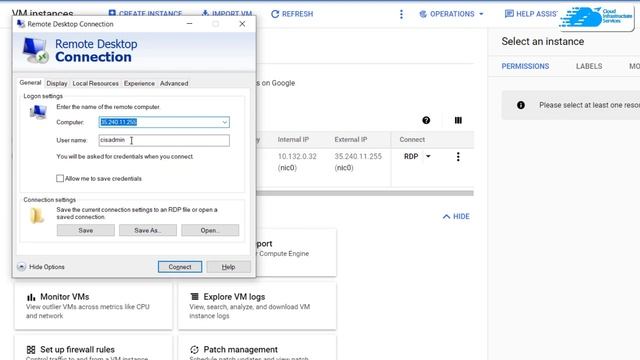Collapse options with Hide Options arrow
This screenshot has width=640, height=360.
click(x=22, y=267)
